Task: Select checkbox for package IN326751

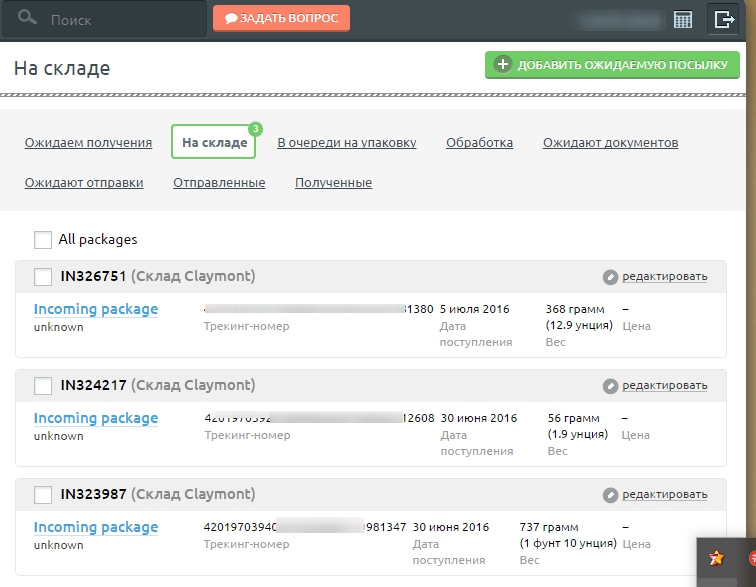Action: 43,277
